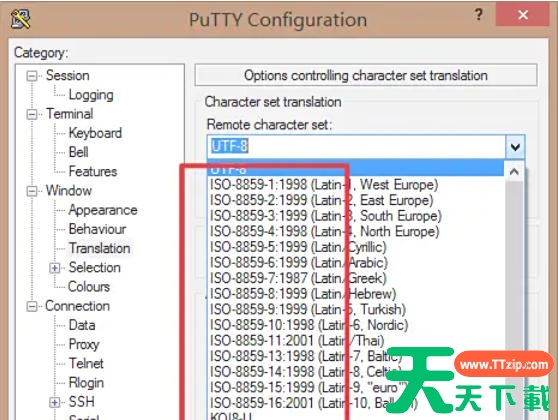Choose ISO-8859-14:1998 Latin-8 Celtic
This screenshot has height=420, width=558.
pyautogui.click(x=356, y=372)
